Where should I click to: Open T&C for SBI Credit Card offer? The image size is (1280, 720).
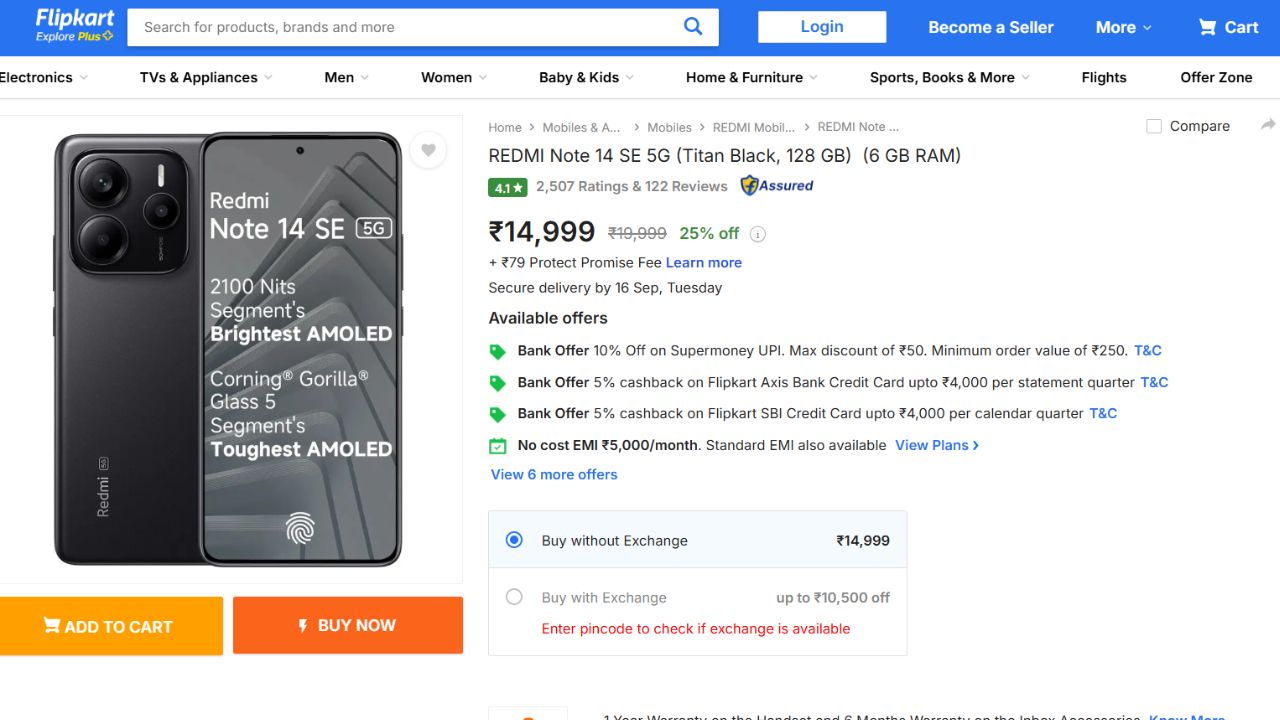pos(1103,413)
